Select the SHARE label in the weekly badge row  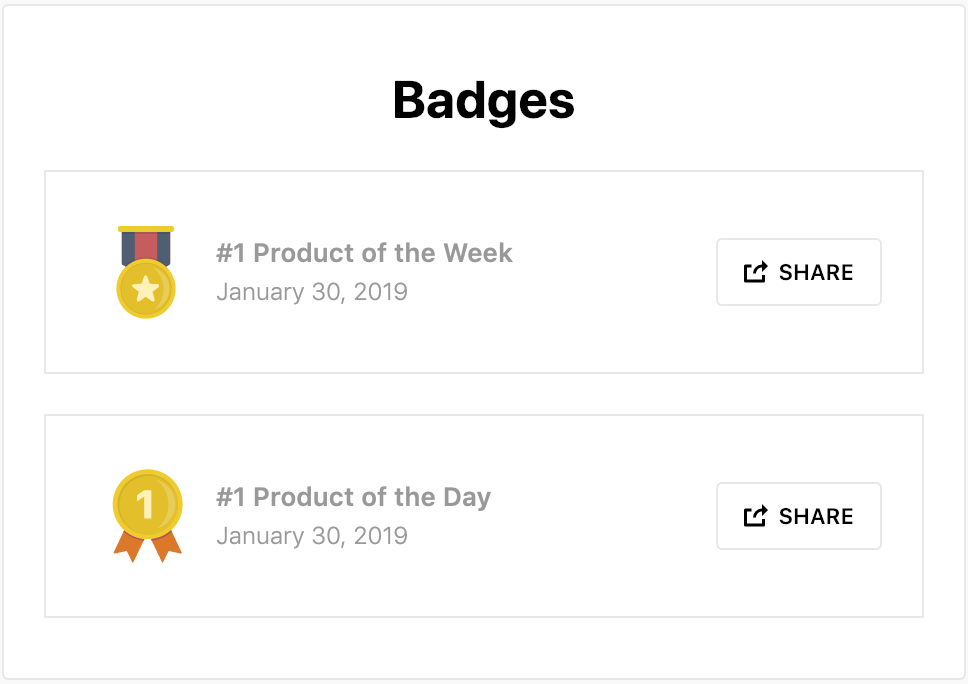(816, 272)
